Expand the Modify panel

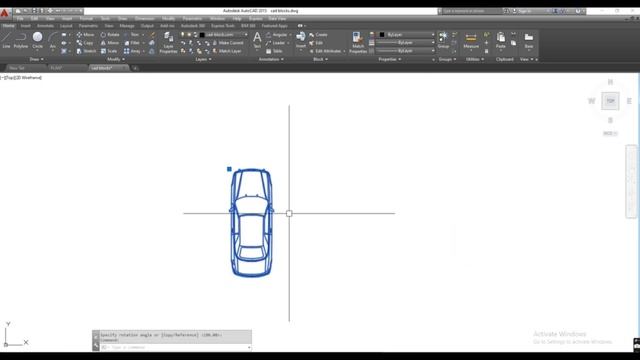pos(116,59)
